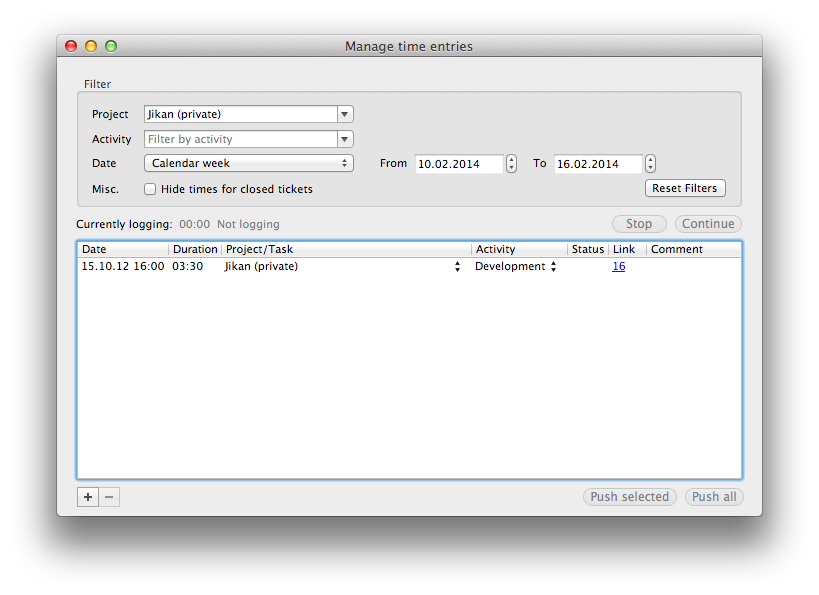
Task: Click the From date stepper
Action: 511,163
